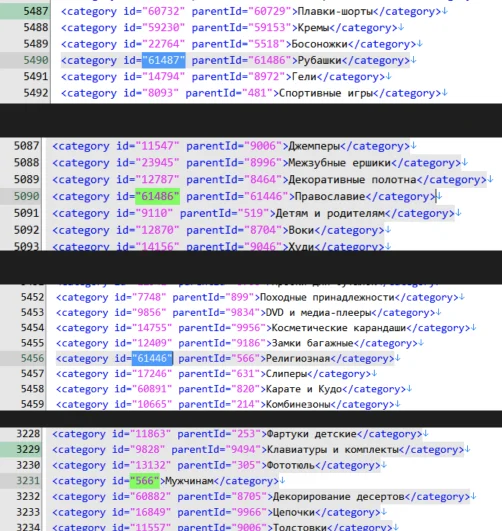Click id value "10665"
The height and width of the screenshot is (531, 502).
[152, 404]
